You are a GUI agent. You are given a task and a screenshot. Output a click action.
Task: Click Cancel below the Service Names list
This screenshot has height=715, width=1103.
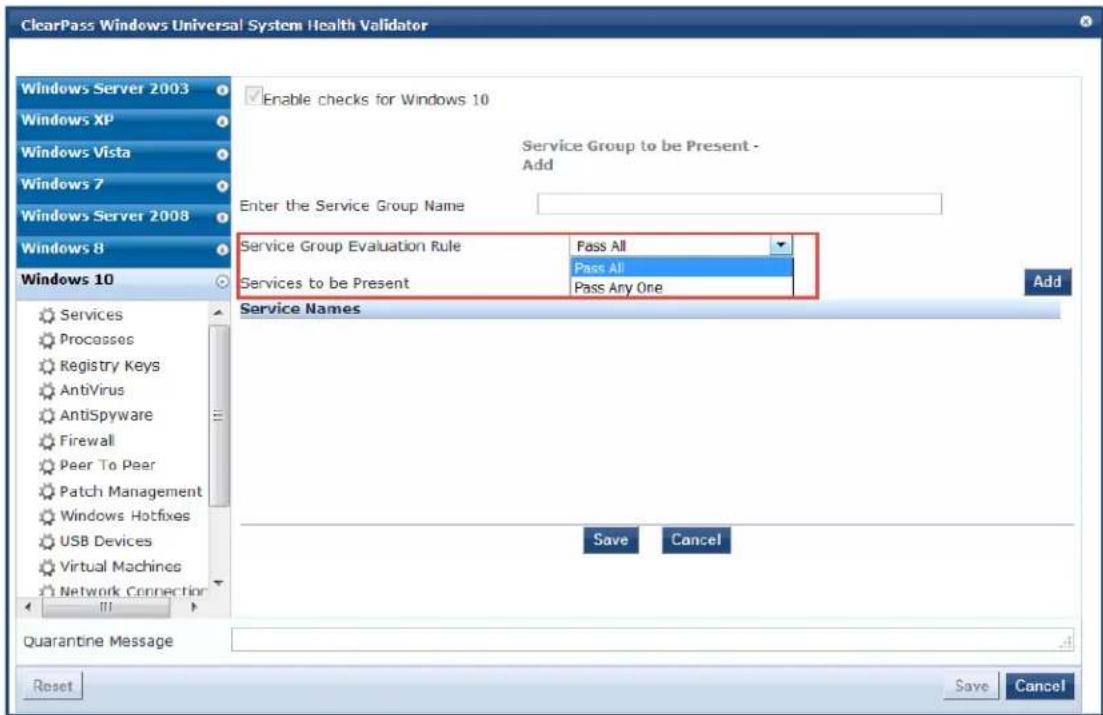(696, 540)
